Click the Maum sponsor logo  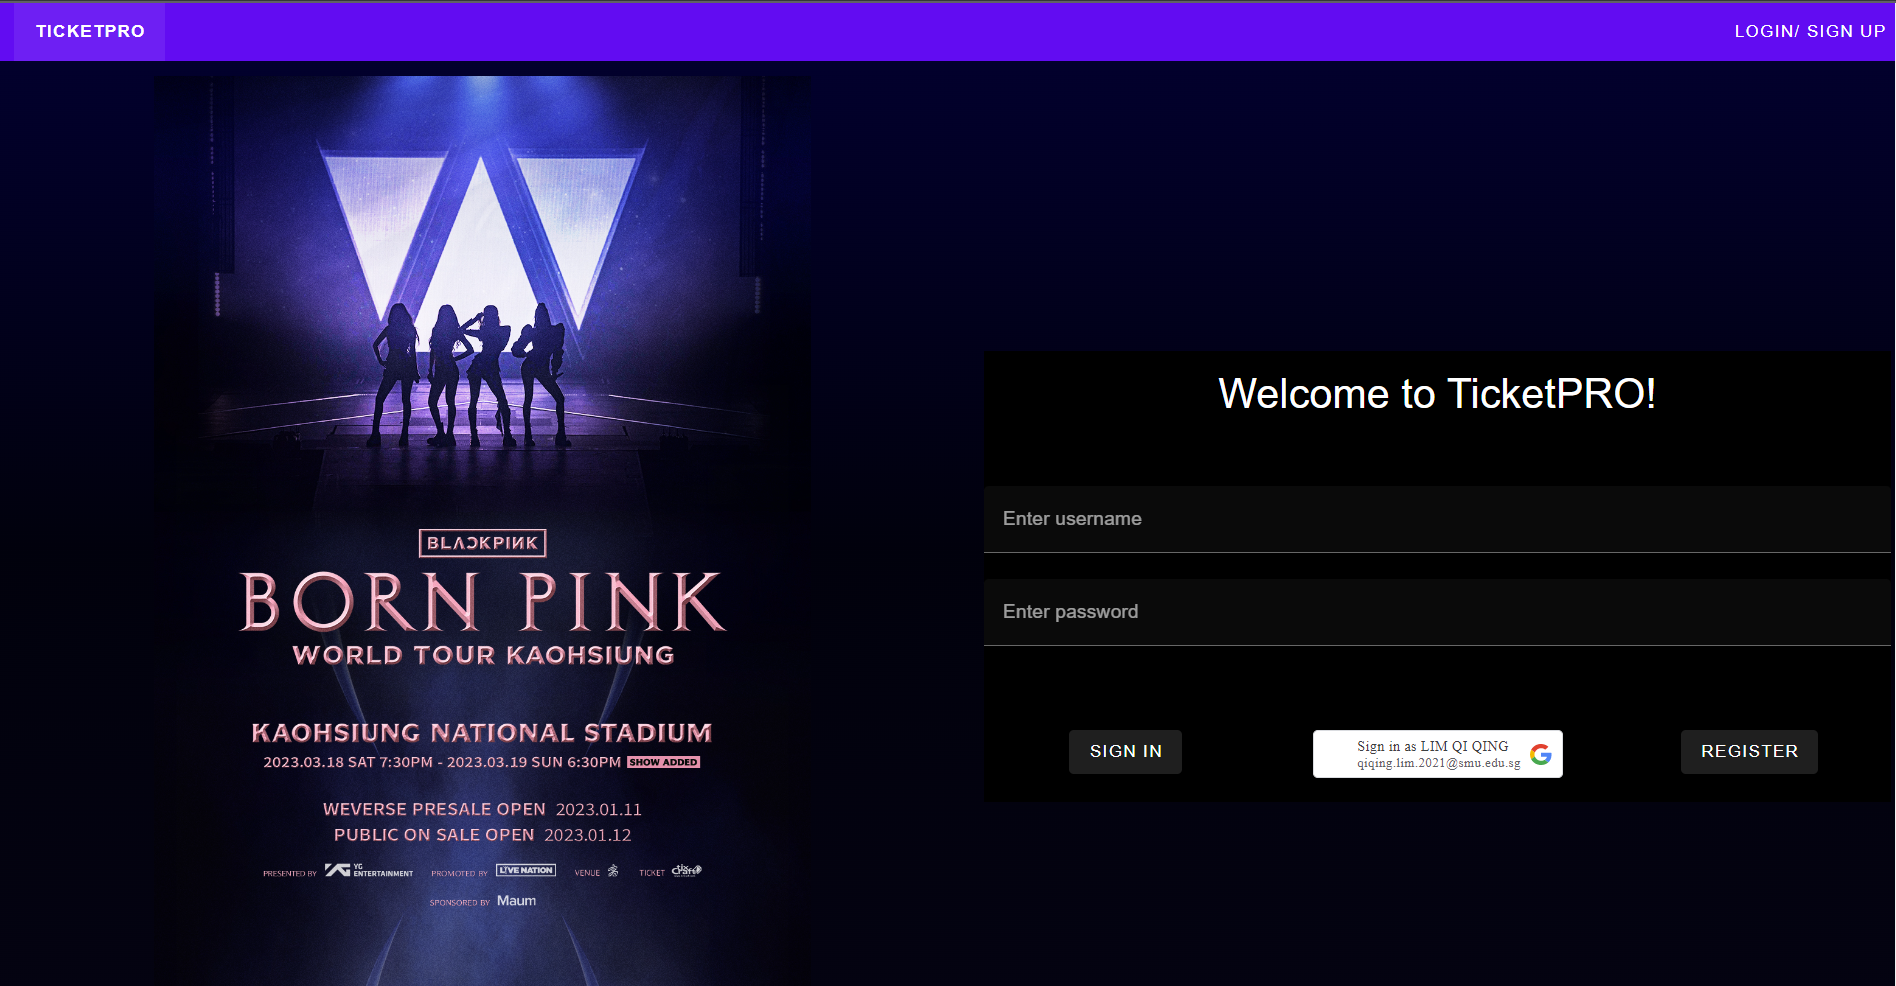516,900
